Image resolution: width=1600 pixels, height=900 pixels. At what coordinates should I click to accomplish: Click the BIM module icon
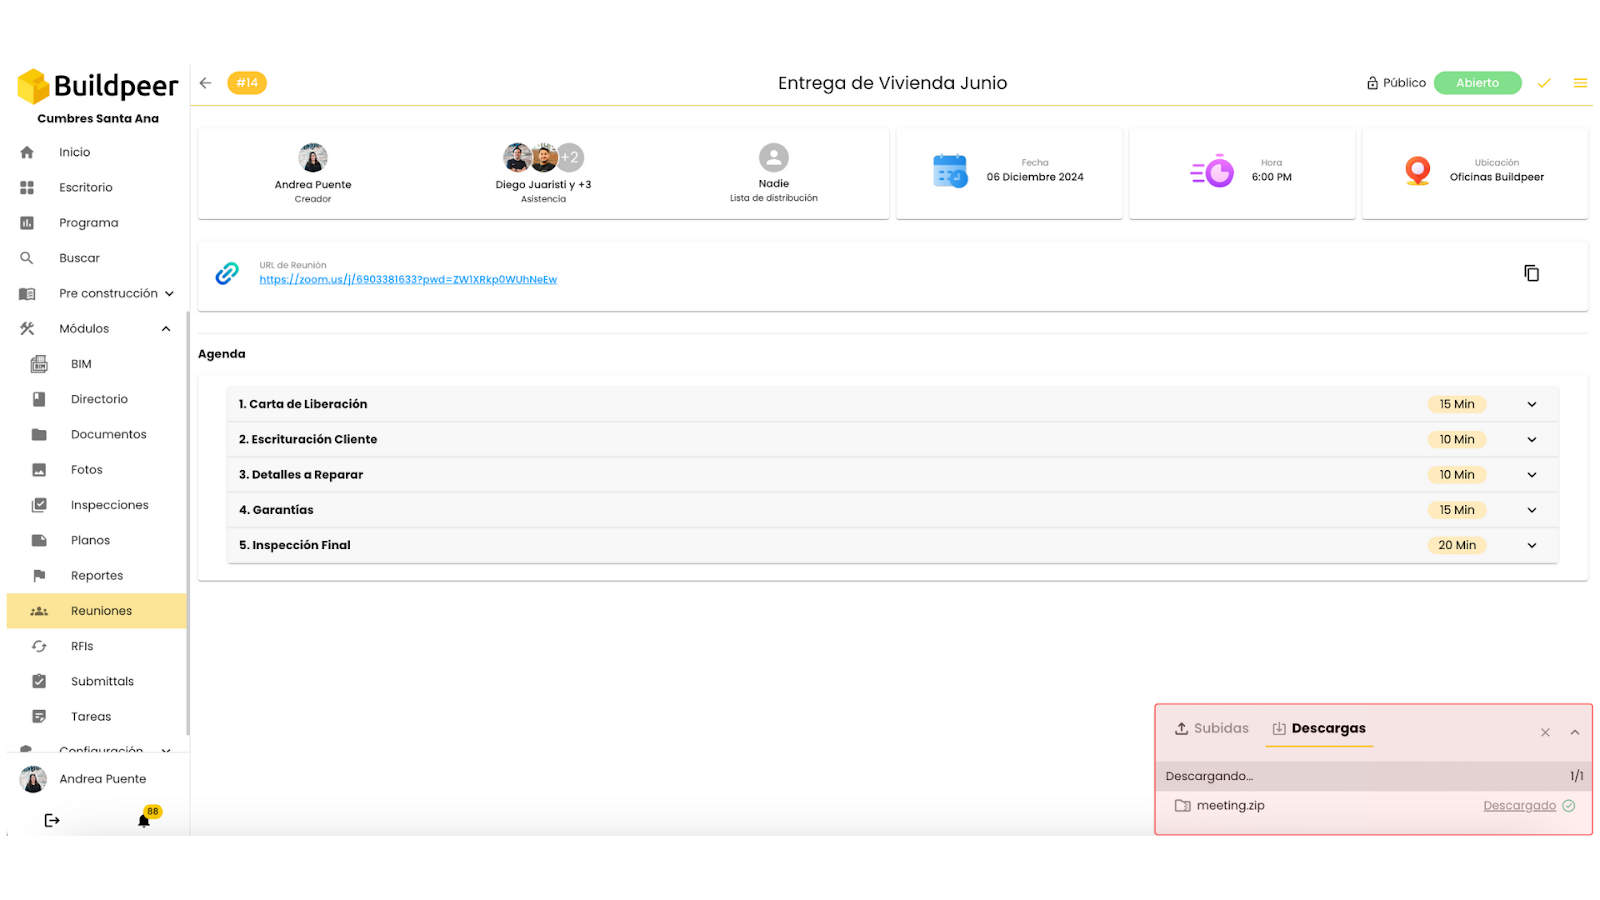(x=39, y=364)
